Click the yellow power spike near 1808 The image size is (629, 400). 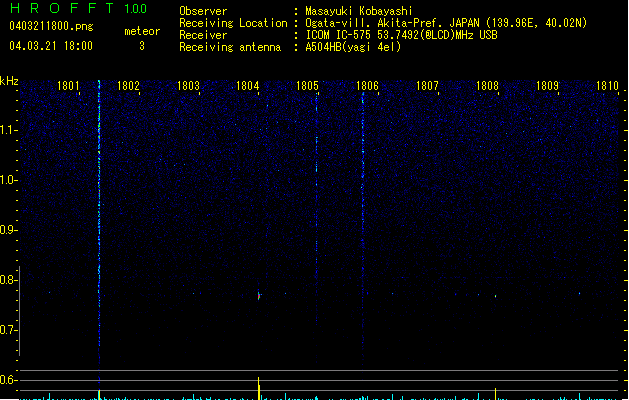(495, 393)
